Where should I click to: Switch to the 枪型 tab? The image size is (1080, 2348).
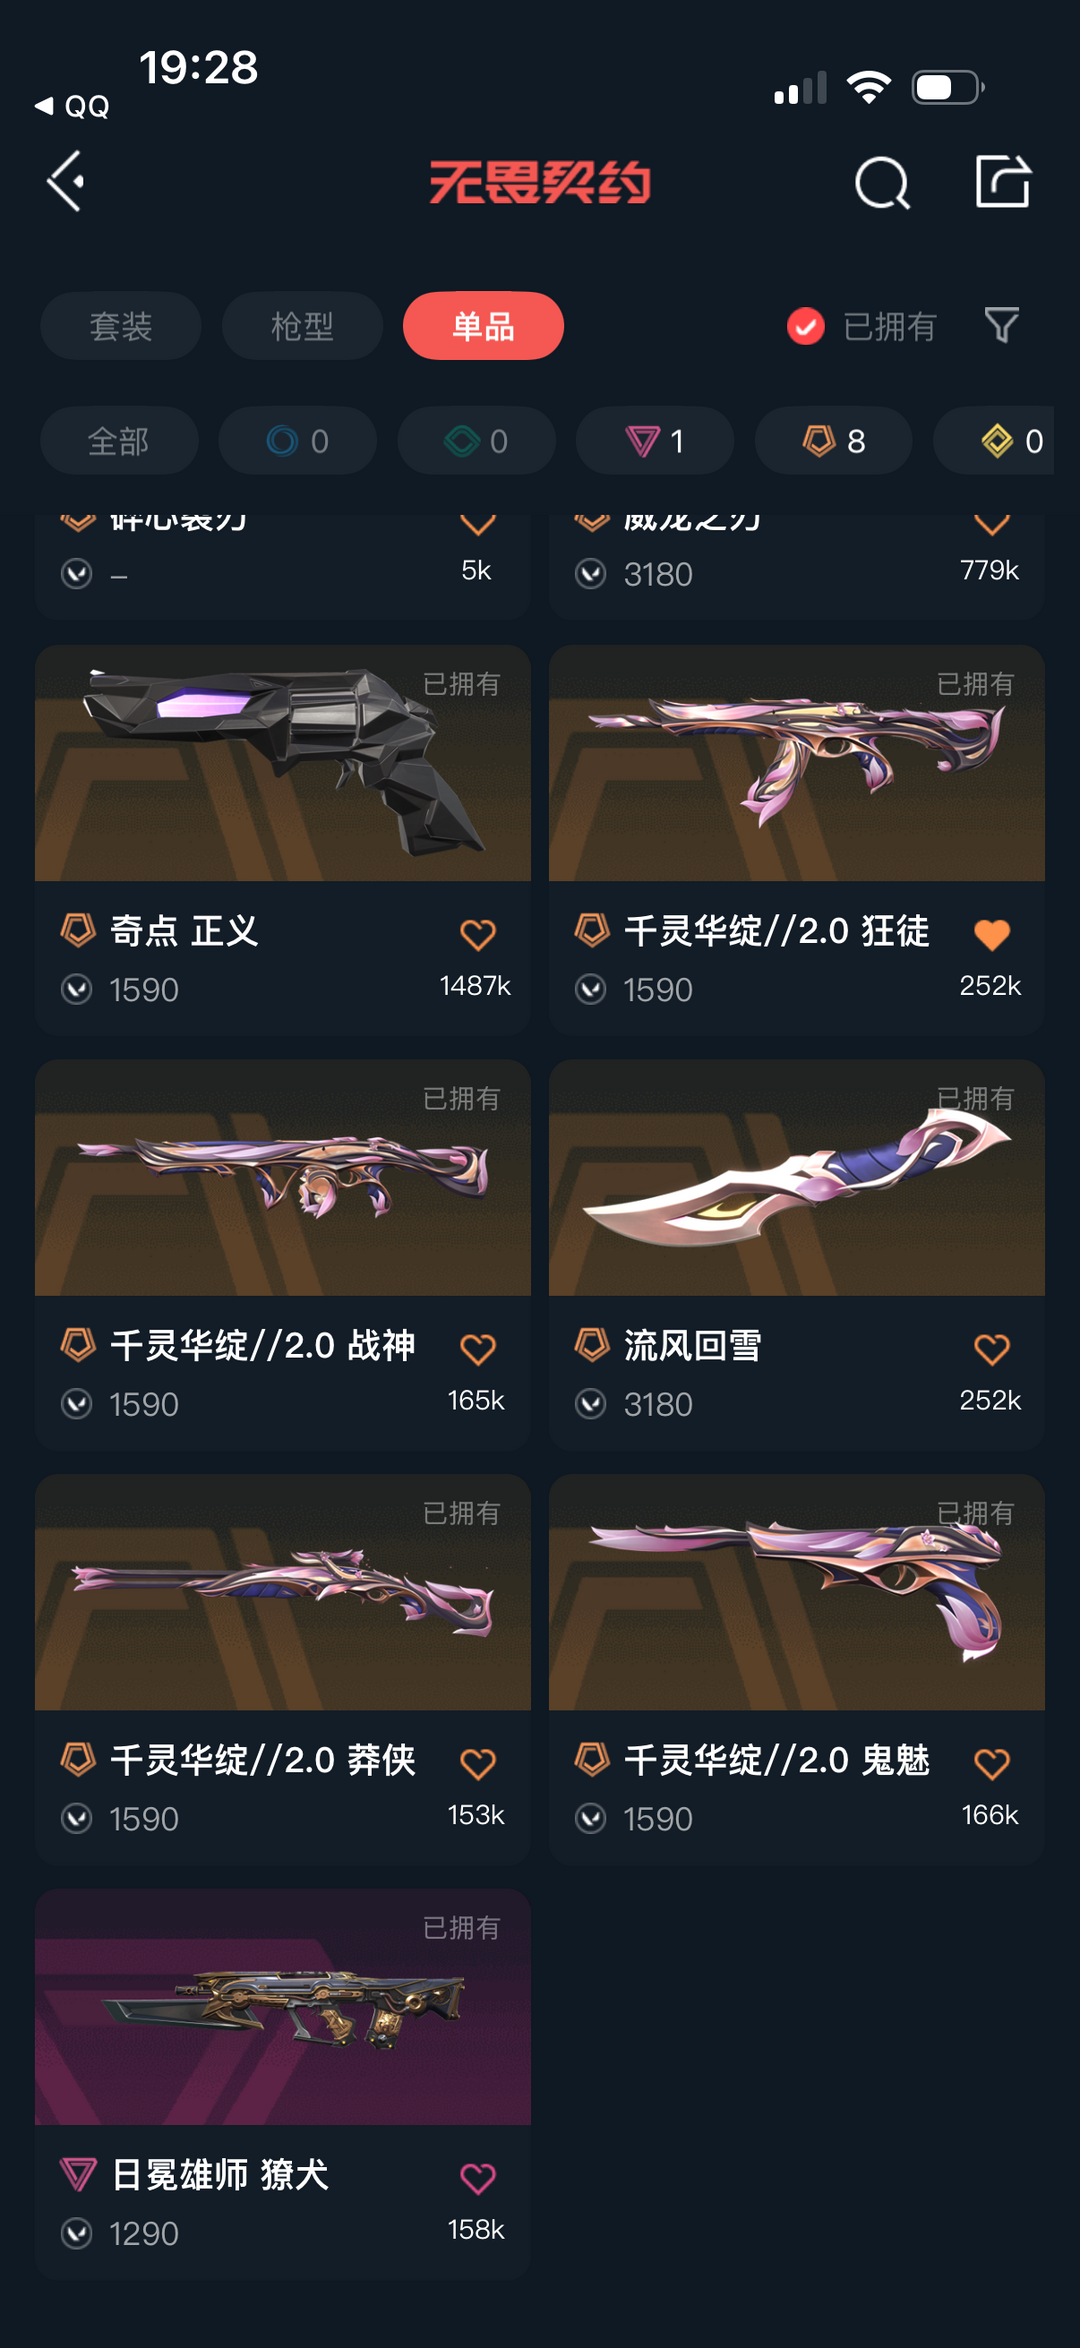pyautogui.click(x=302, y=326)
